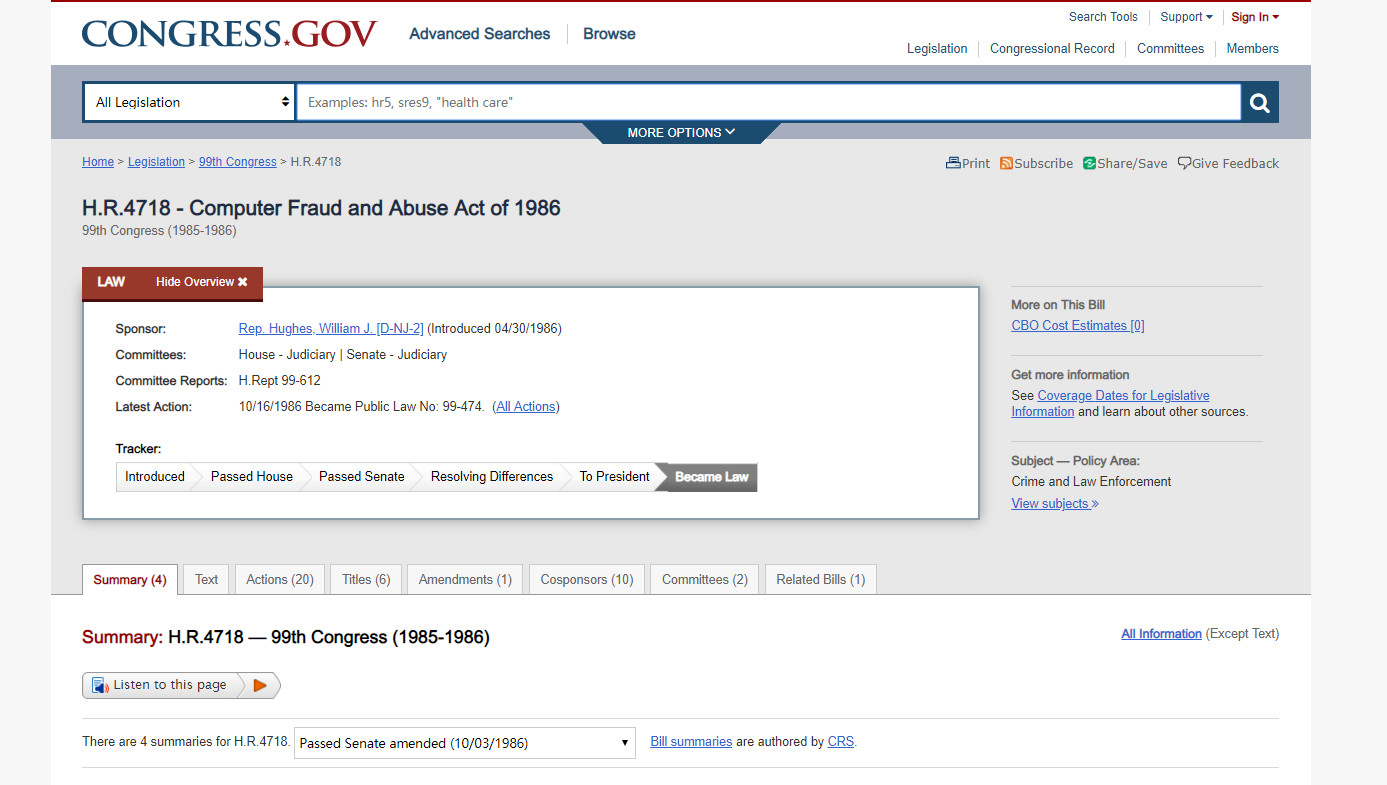1387x785 pixels.
Task: Click the red LAW label
Action: pos(111,282)
